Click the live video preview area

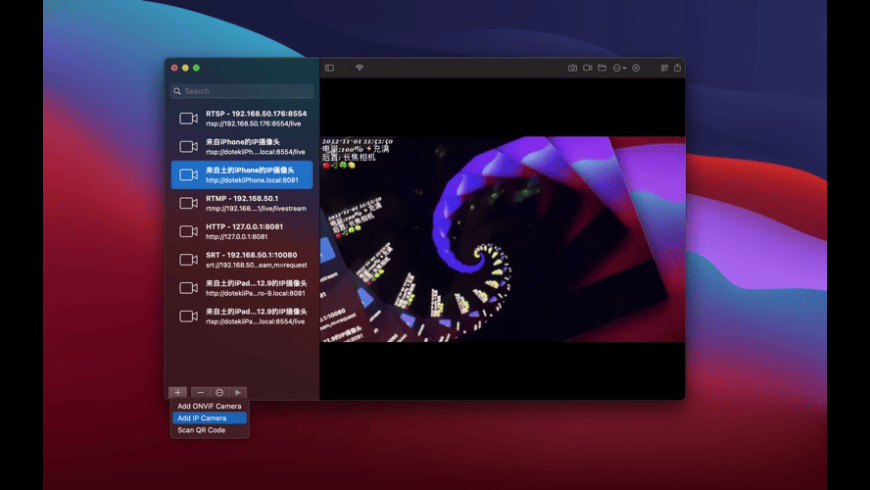point(503,239)
